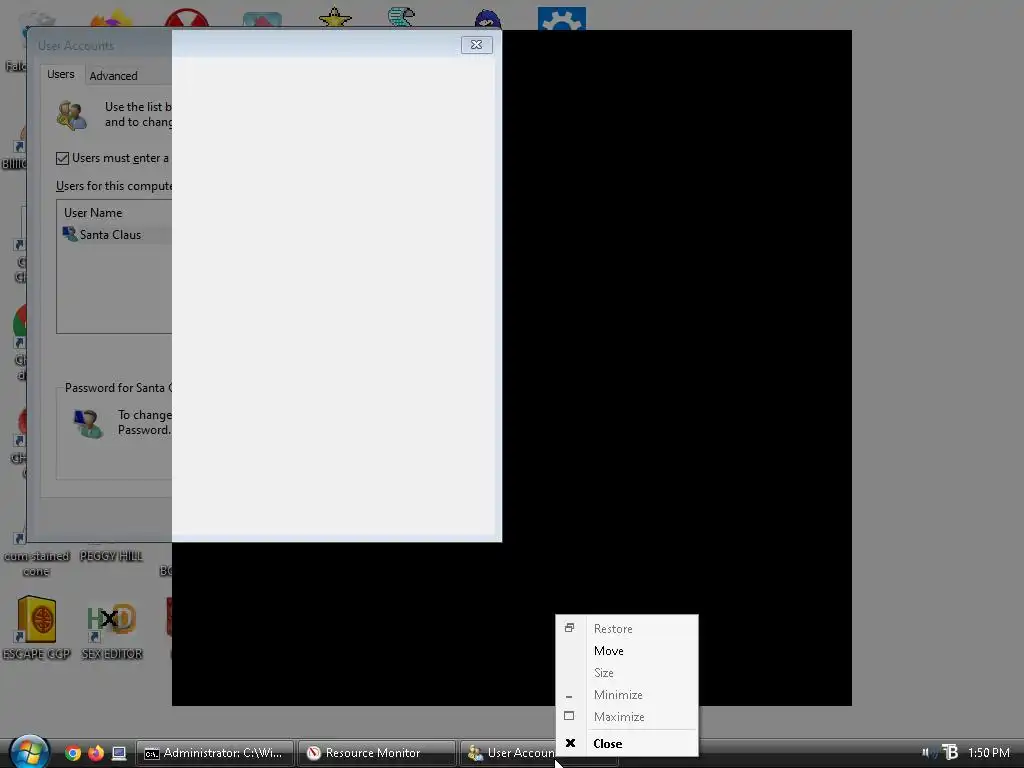Click the password user icon
This screenshot has width=1024, height=768.
click(88, 423)
